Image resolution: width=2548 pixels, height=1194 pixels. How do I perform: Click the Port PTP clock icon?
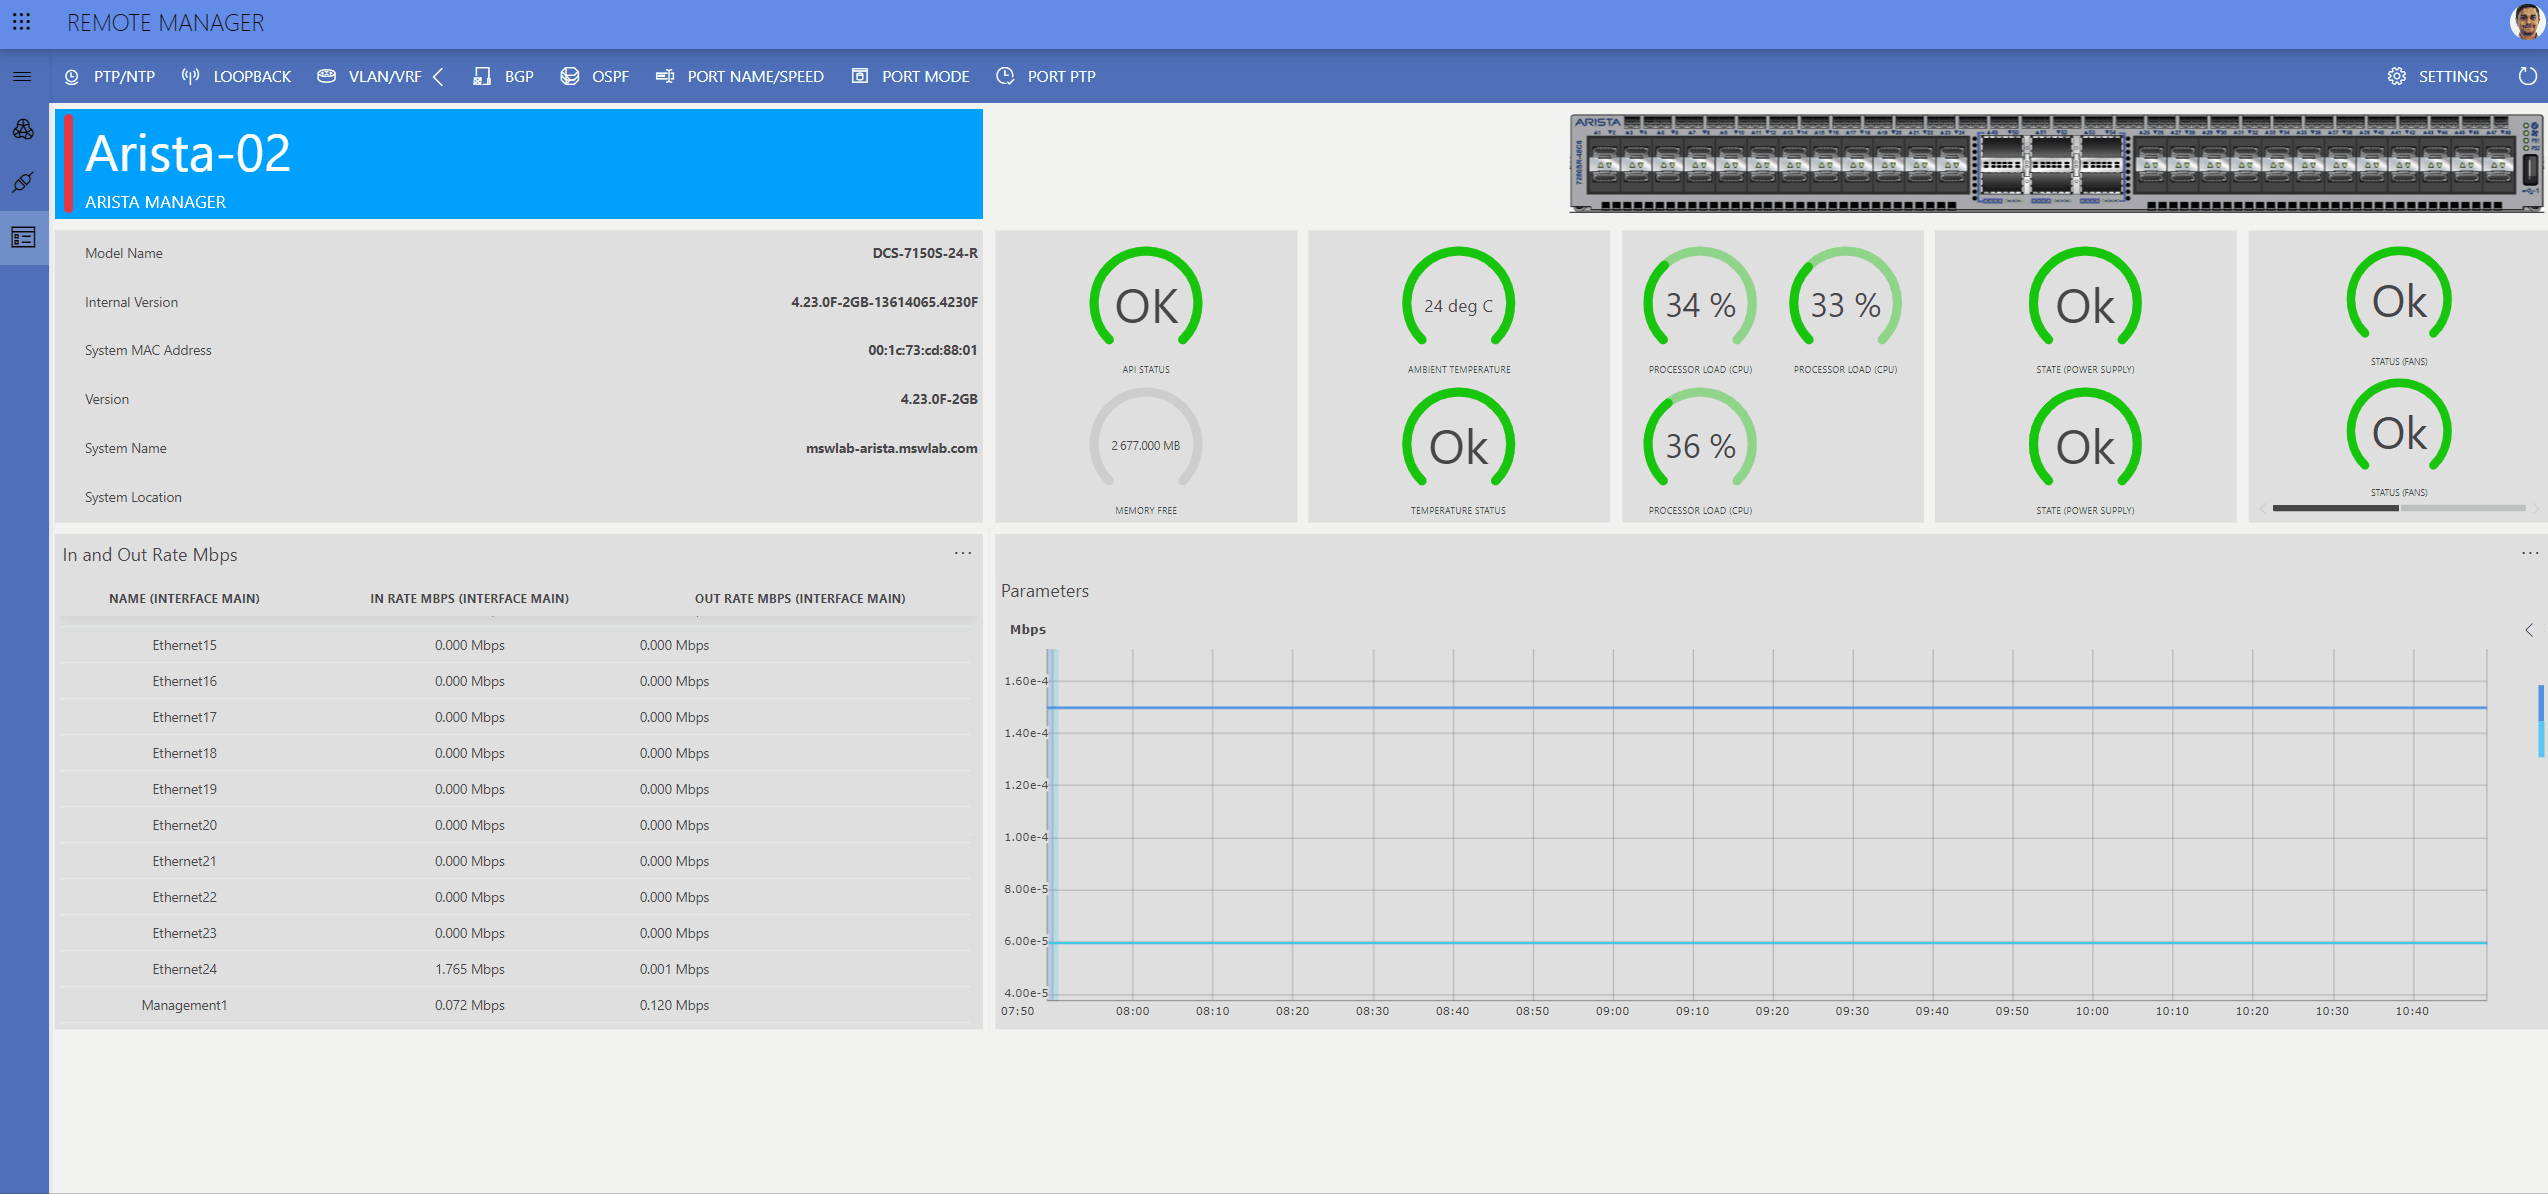pos(1005,76)
